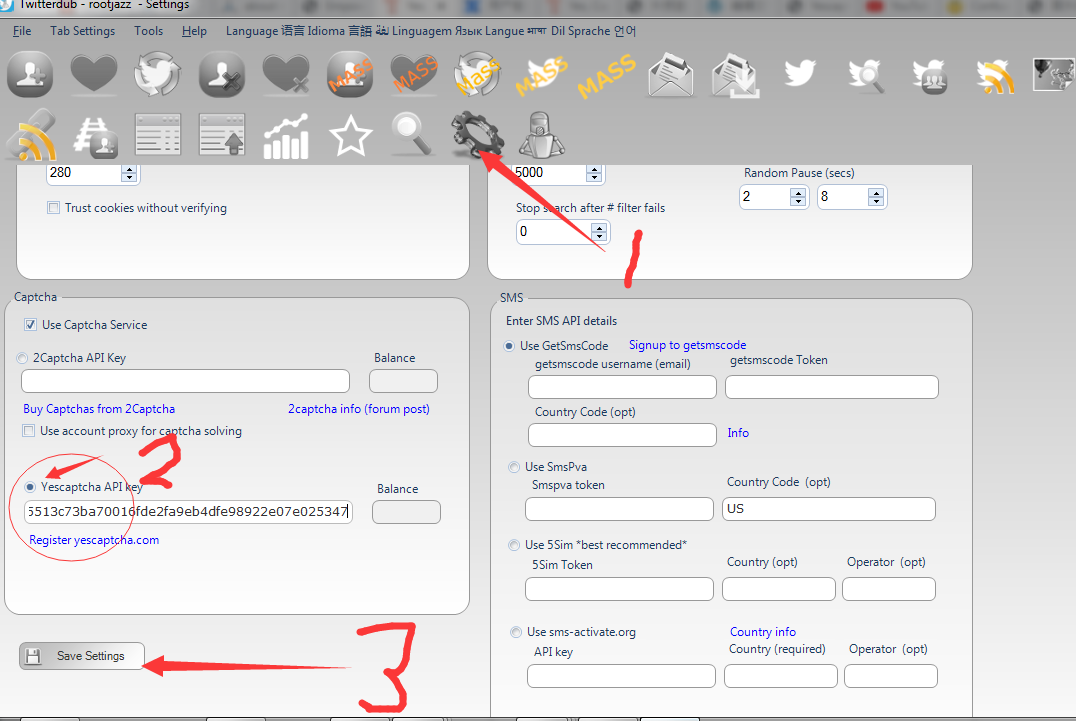Click the star favorites icon
1076x721 pixels.
(351, 134)
